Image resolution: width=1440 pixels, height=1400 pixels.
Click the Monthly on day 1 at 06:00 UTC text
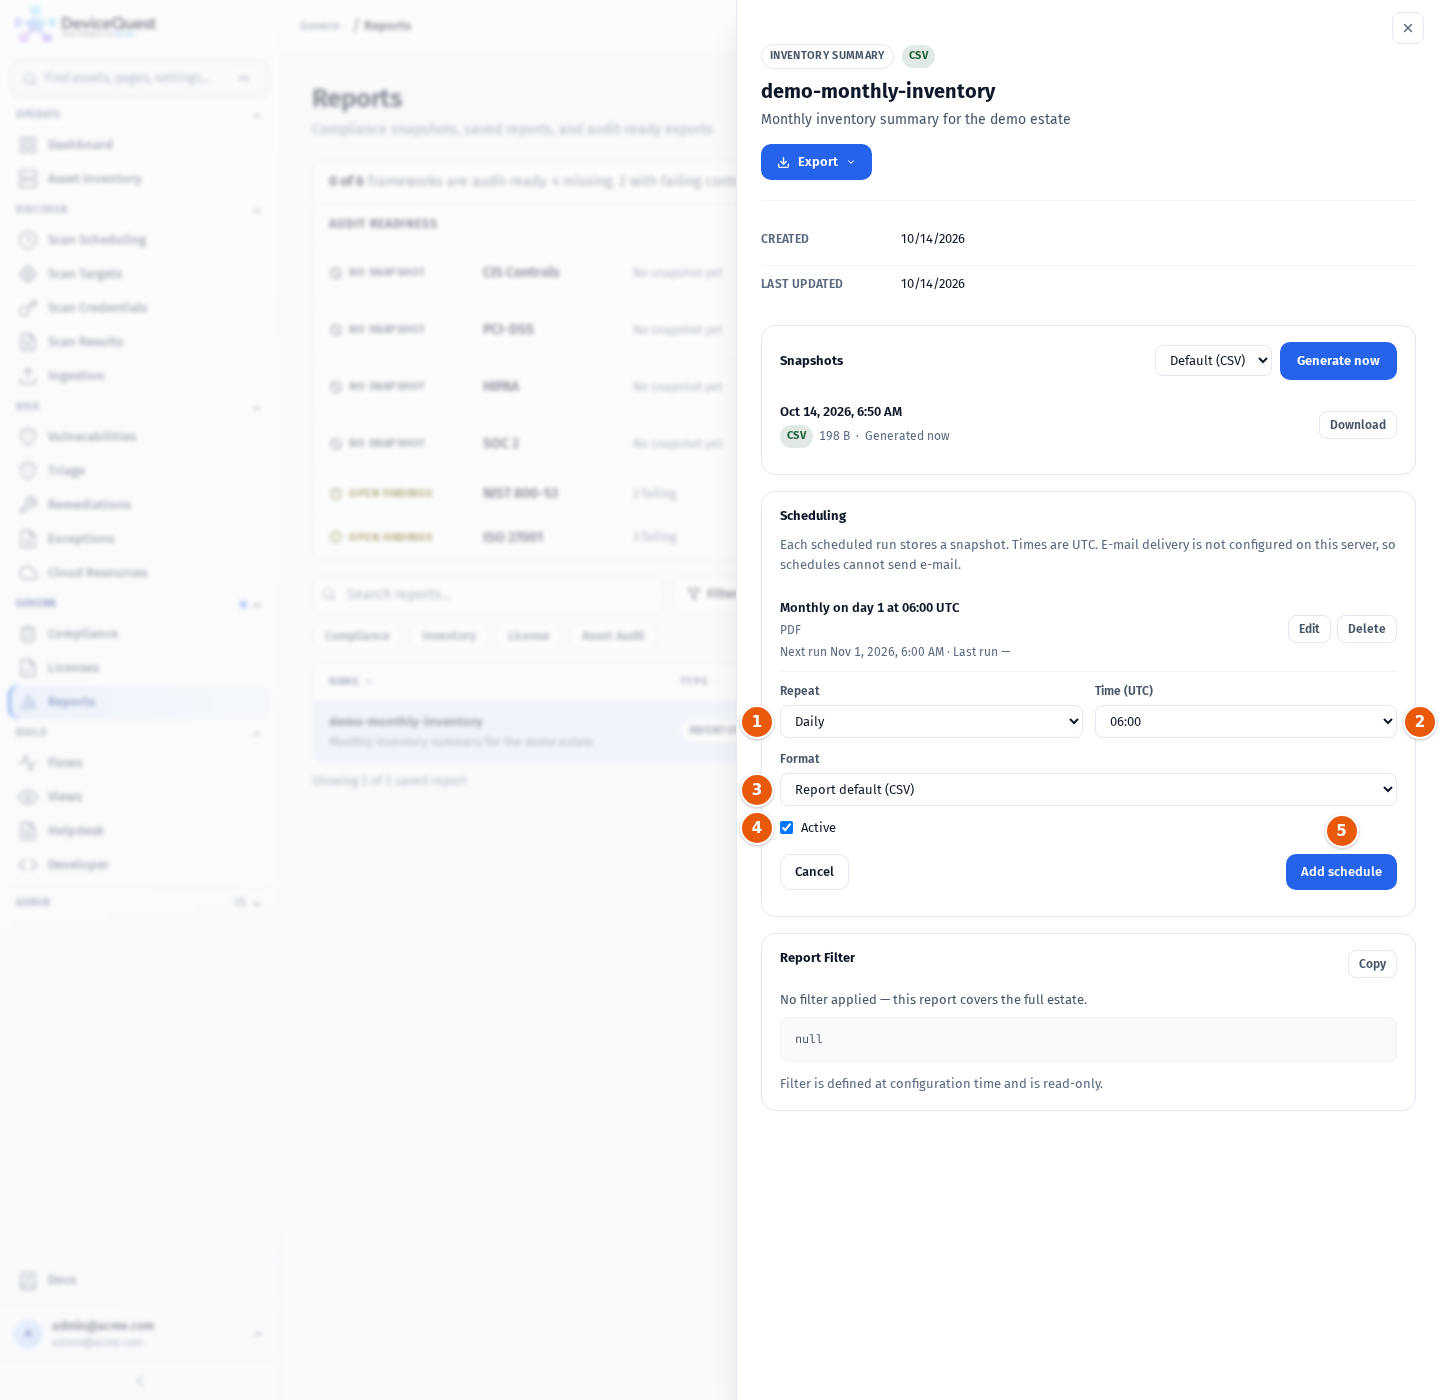(869, 608)
